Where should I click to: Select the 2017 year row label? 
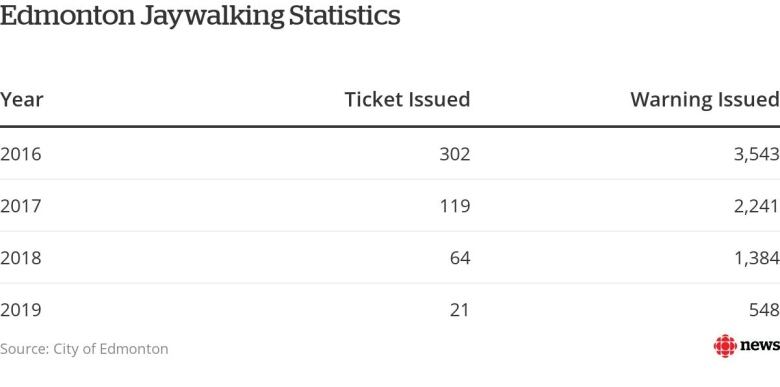click(20, 206)
